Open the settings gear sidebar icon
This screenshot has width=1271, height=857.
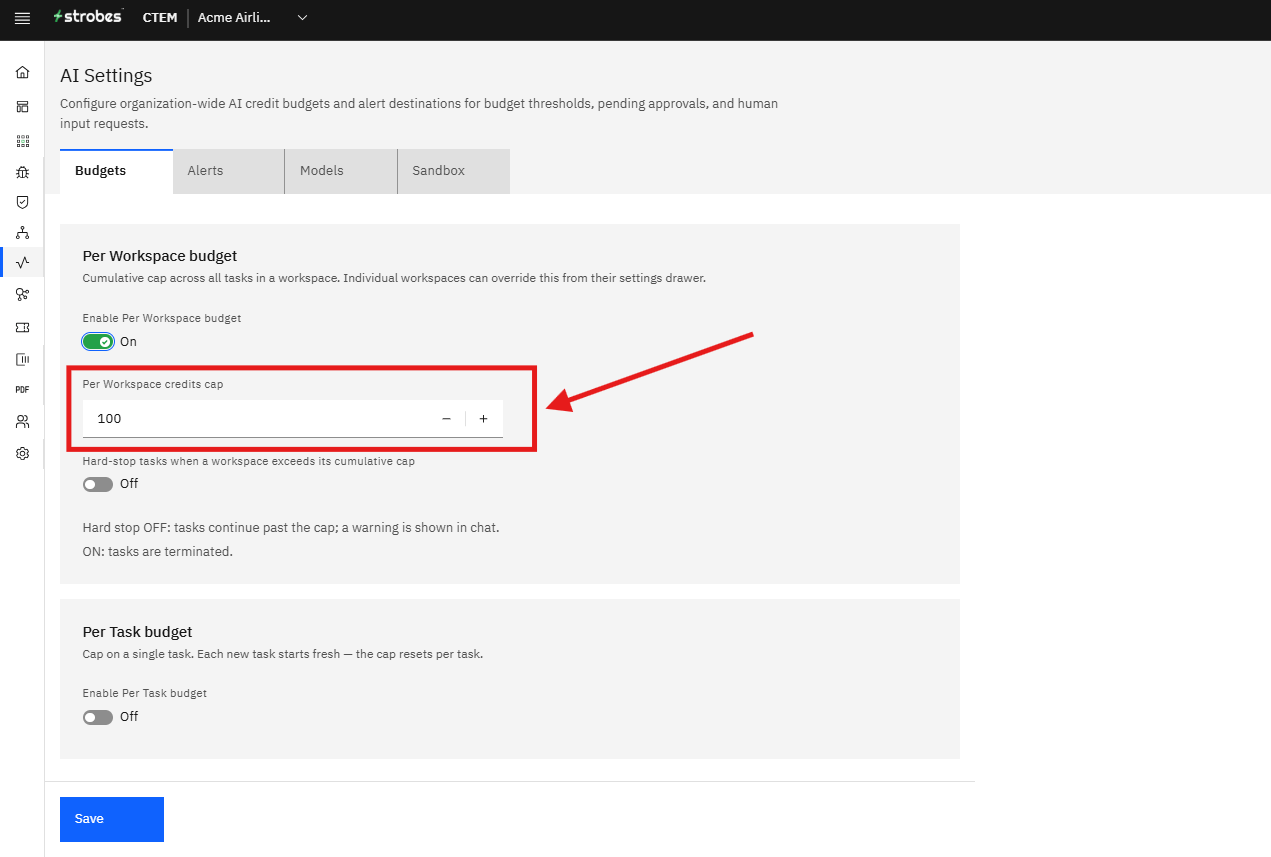point(22,453)
